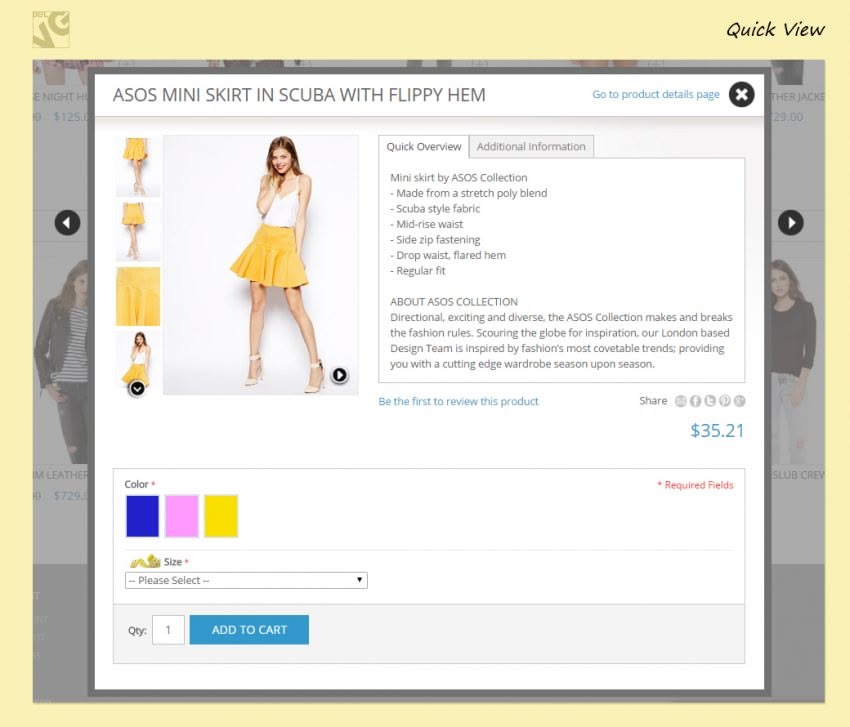Click the measuring tape size guide icon

(145, 561)
